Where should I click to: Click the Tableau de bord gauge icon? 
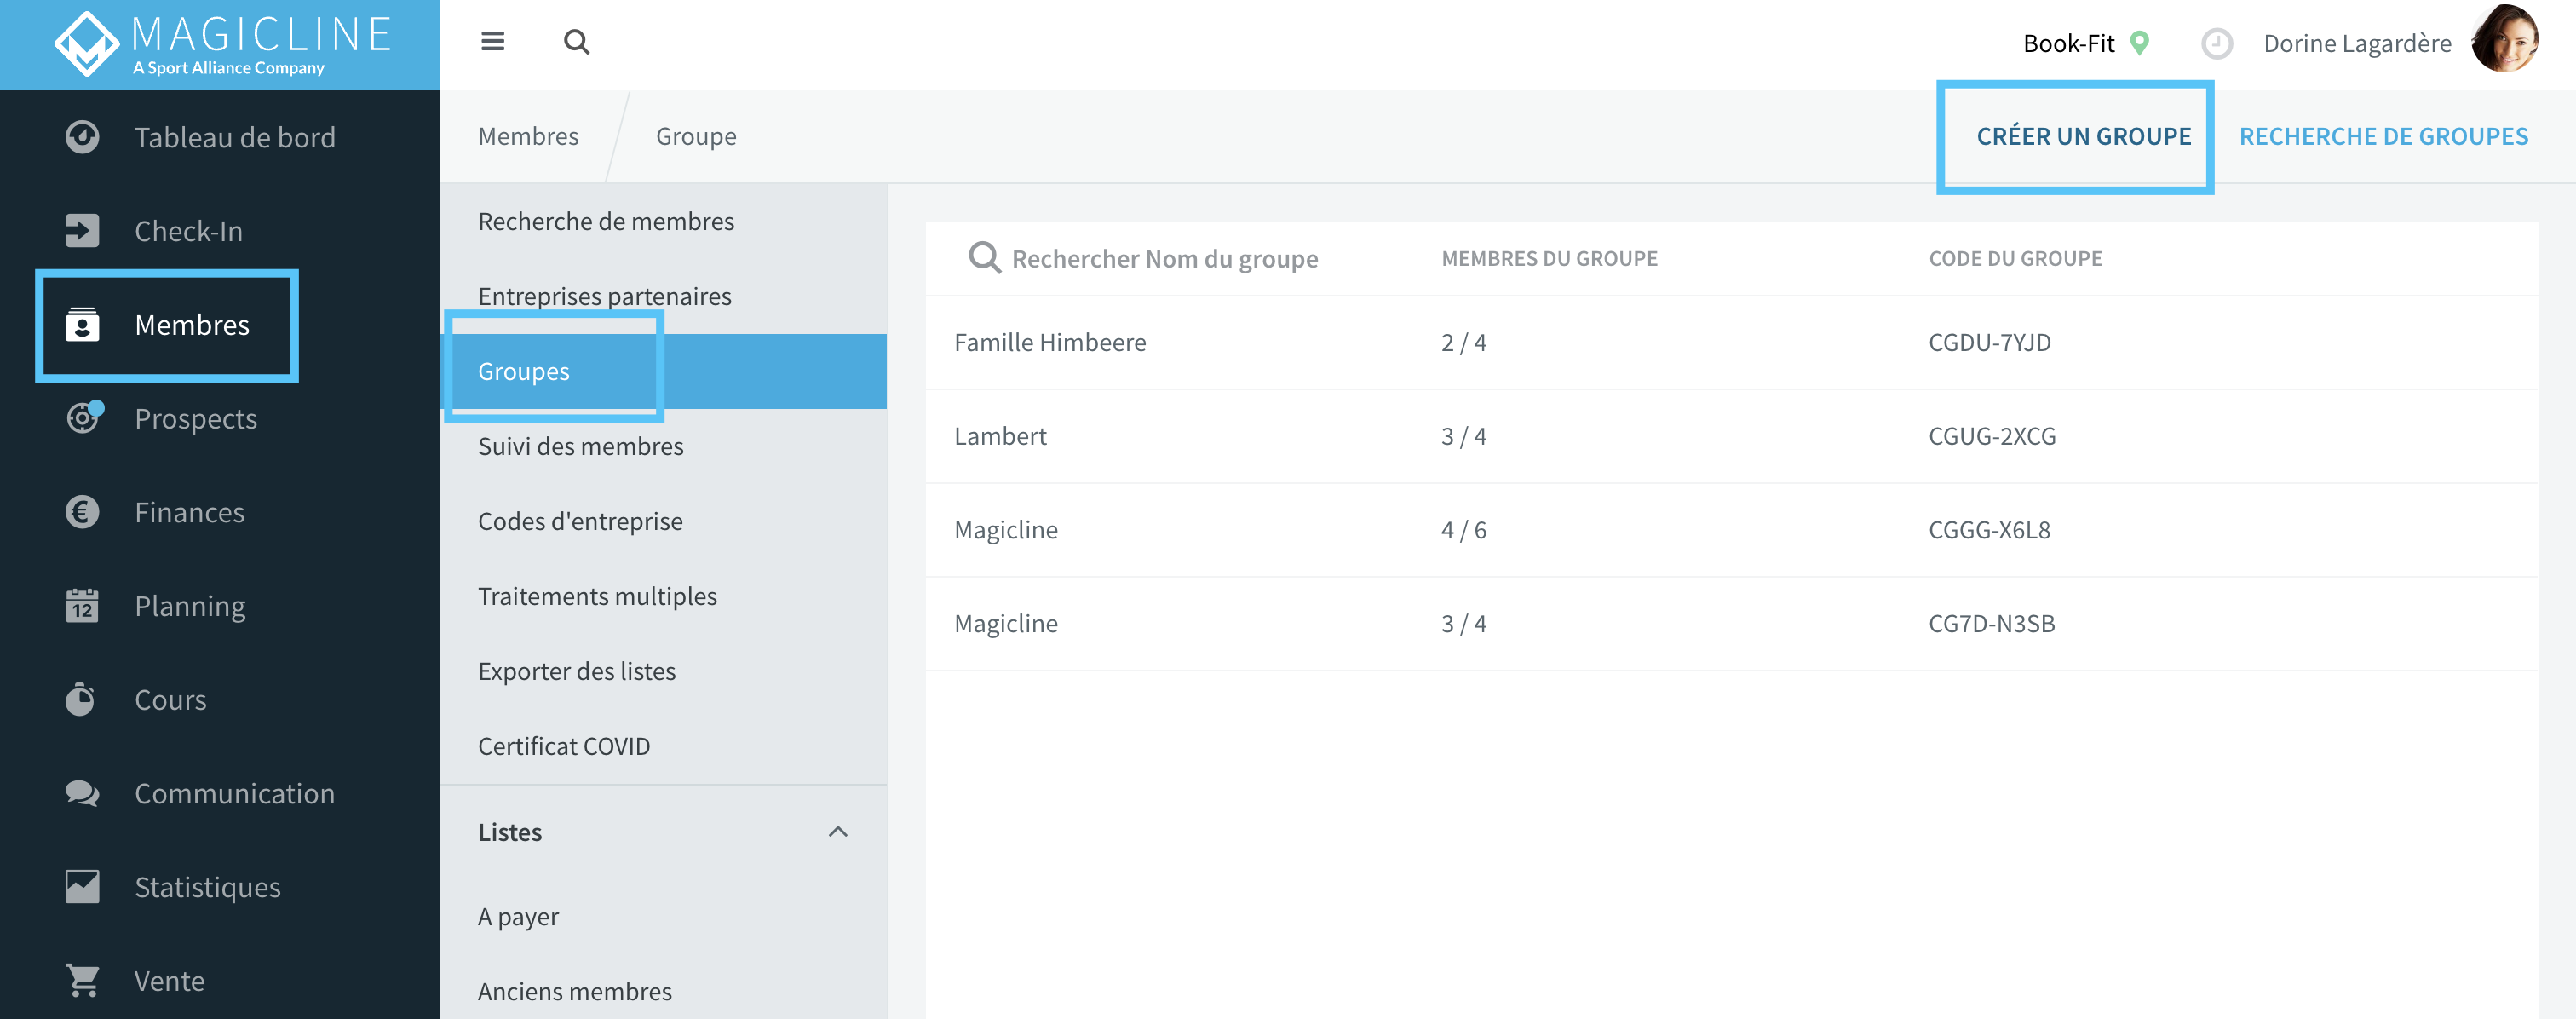[82, 137]
